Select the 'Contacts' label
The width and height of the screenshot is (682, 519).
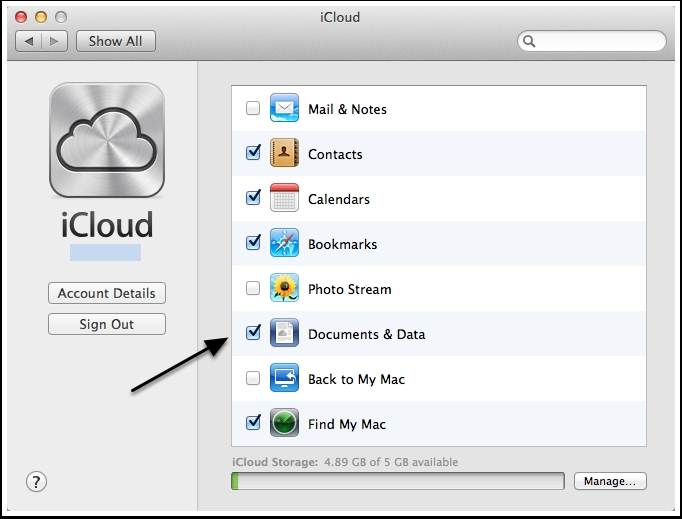tap(335, 154)
